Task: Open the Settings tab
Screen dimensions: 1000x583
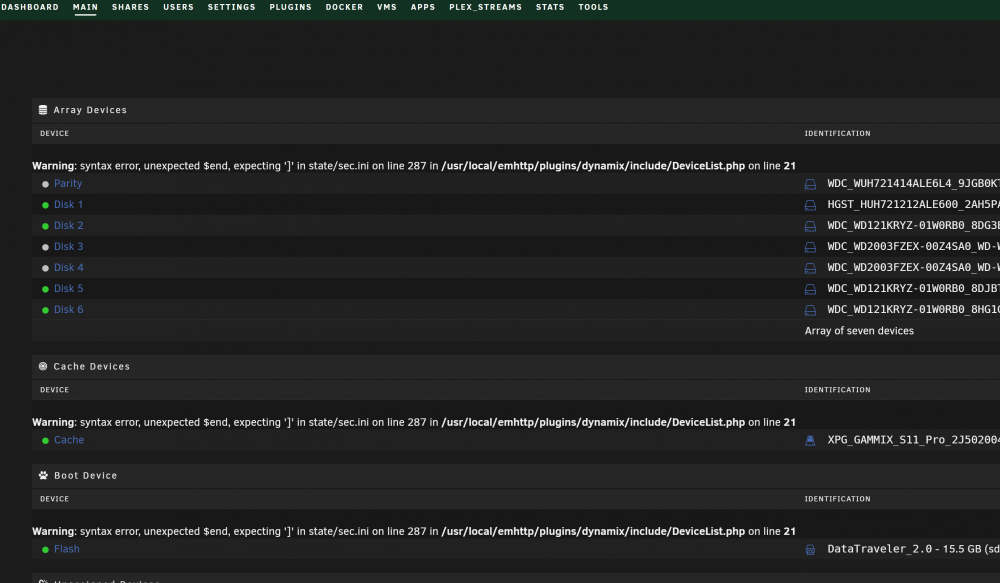Action: pos(232,7)
